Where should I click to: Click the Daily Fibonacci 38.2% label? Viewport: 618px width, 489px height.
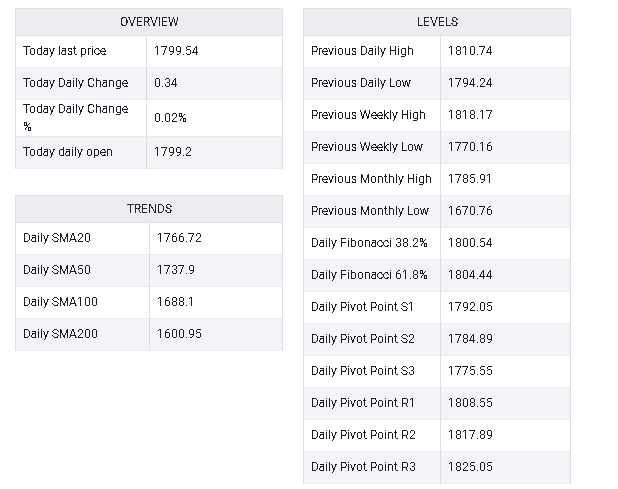(x=369, y=243)
